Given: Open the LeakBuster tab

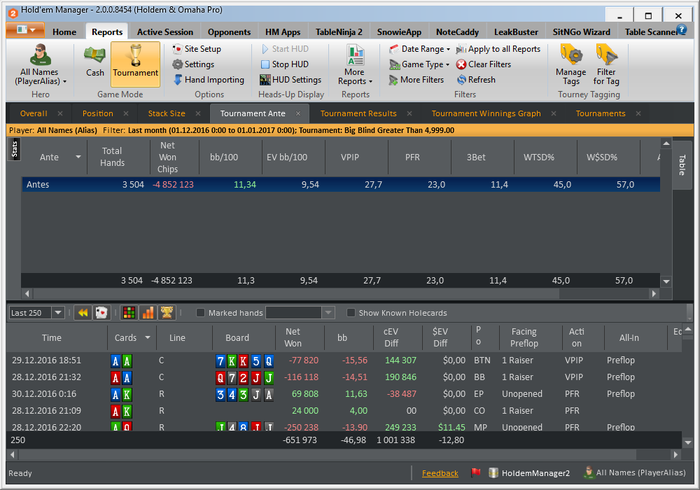Looking at the screenshot, I should click(516, 32).
